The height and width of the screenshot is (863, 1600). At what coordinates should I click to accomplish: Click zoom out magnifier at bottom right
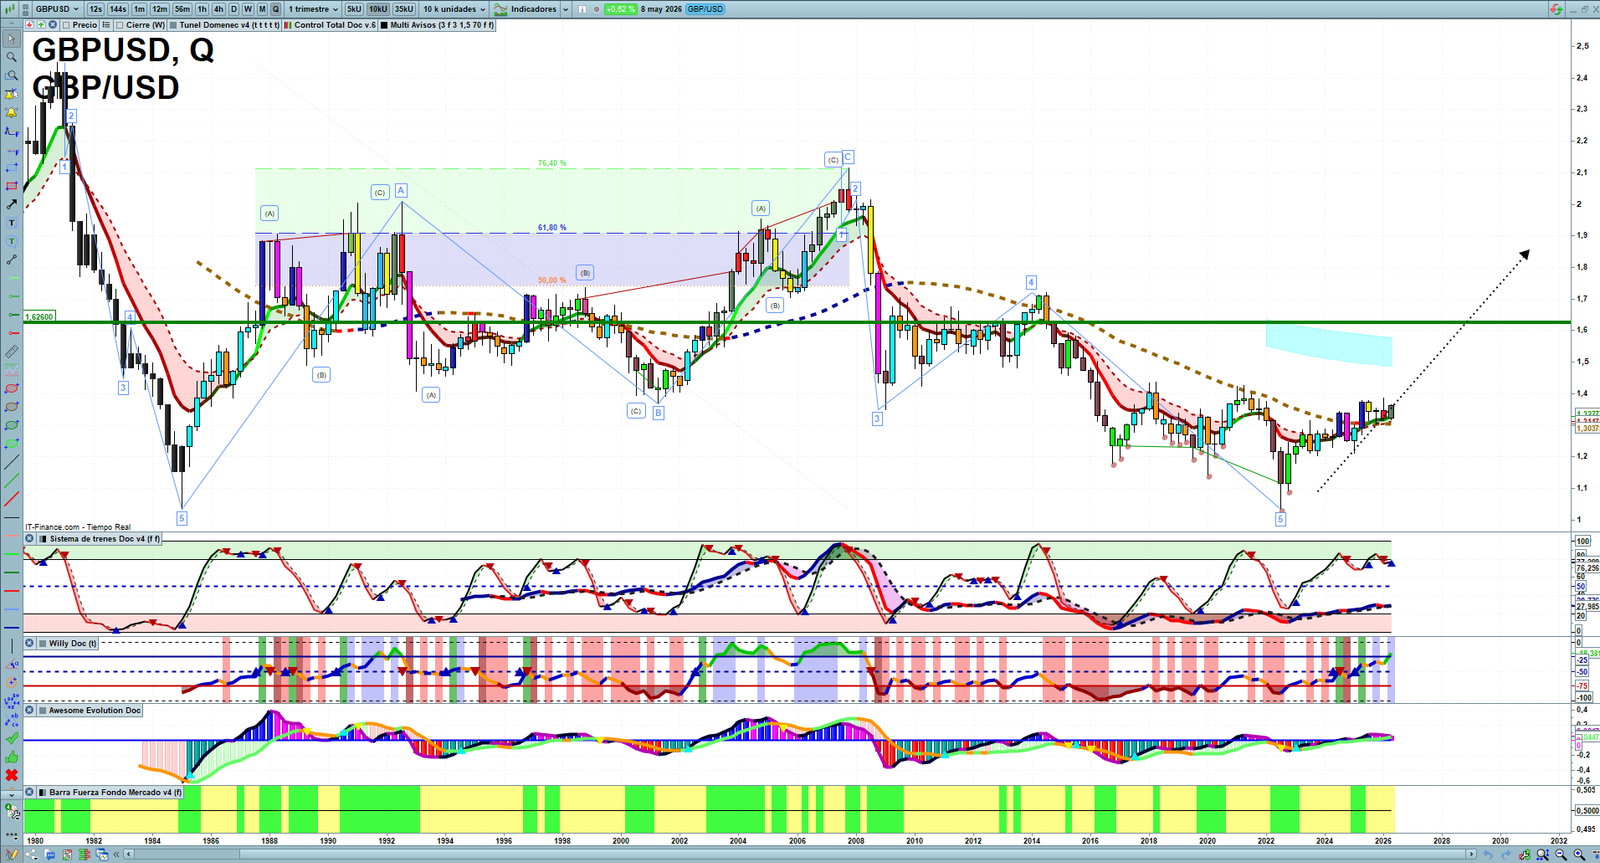tap(1561, 855)
